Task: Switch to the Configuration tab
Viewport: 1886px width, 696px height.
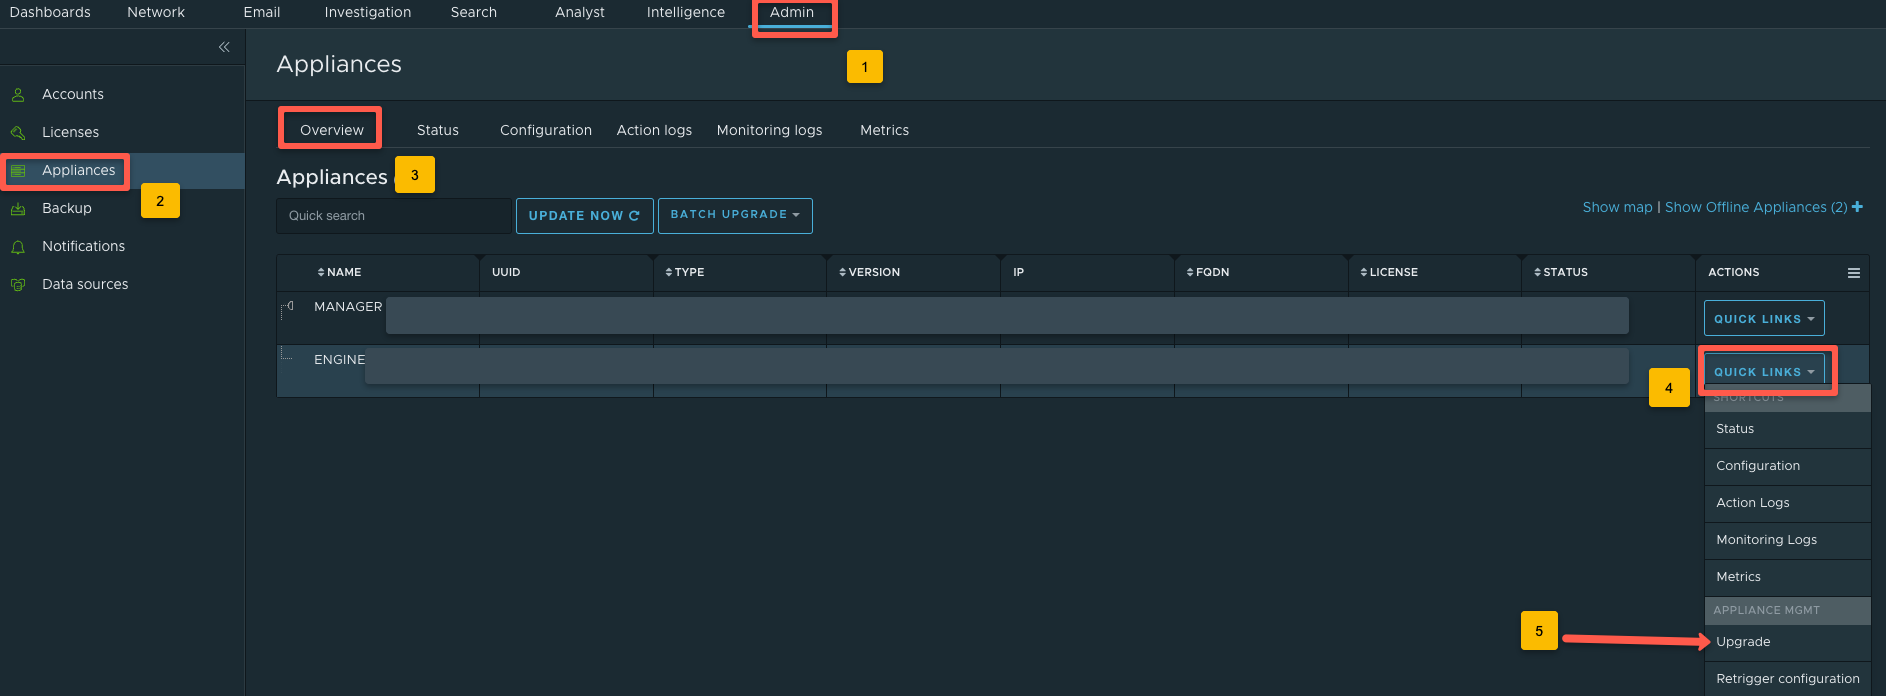Action: coord(545,130)
